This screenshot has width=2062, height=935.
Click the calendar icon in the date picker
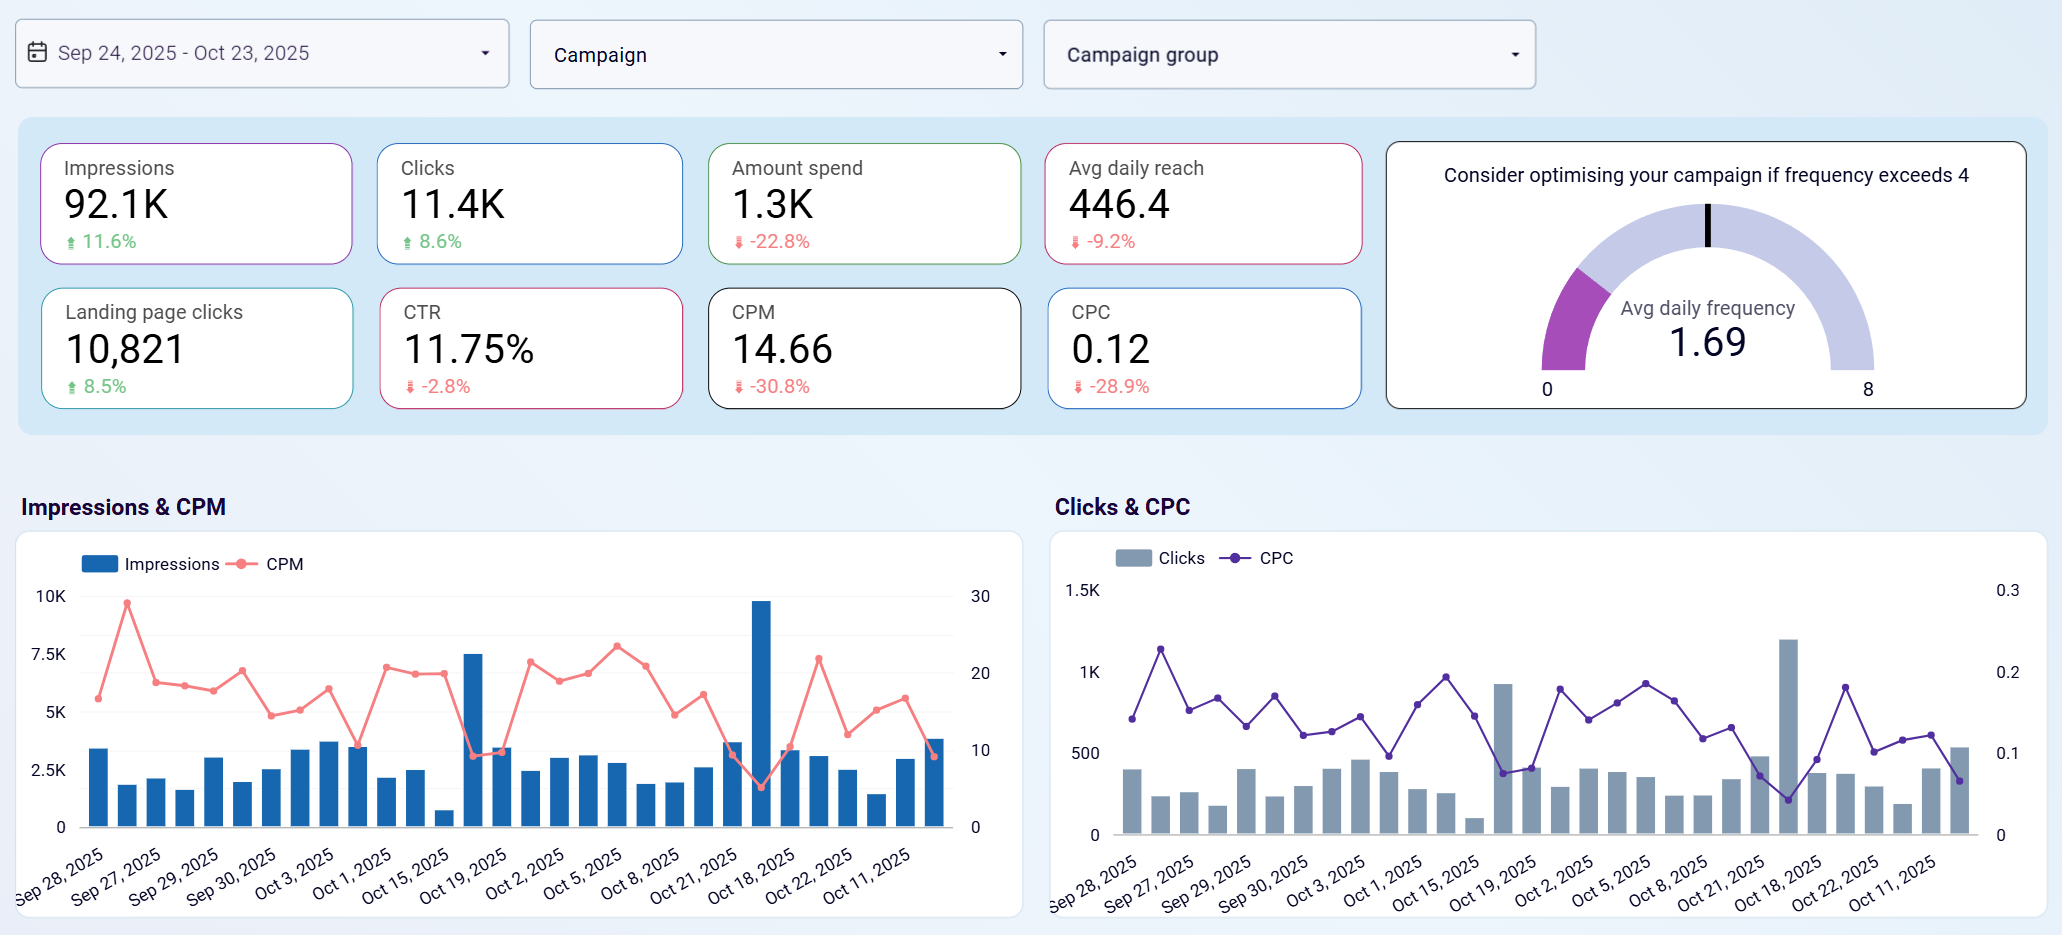click(37, 53)
